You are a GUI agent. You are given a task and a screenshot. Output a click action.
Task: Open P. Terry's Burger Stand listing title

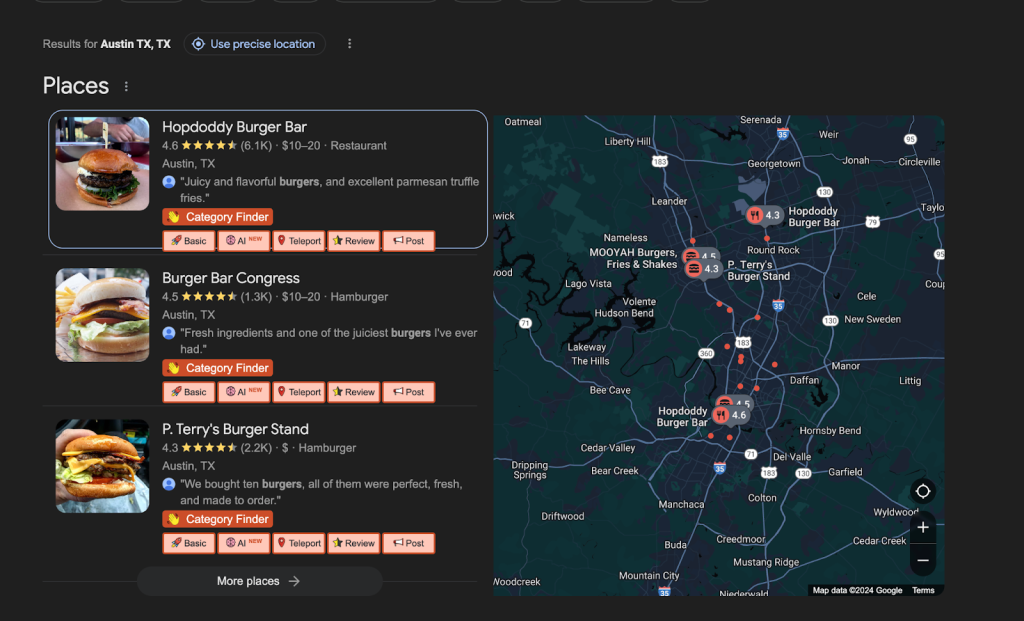click(x=235, y=429)
